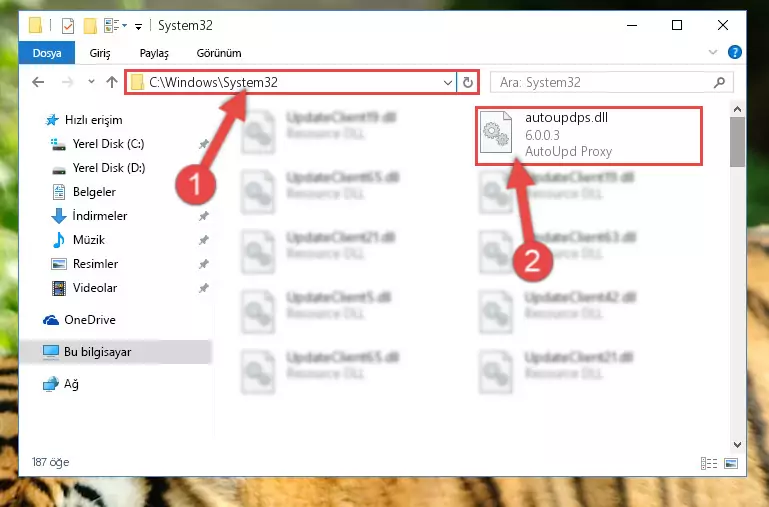Image resolution: width=769 pixels, height=507 pixels.
Task: Open the recent locations dropdown arrow
Action: coord(91,82)
